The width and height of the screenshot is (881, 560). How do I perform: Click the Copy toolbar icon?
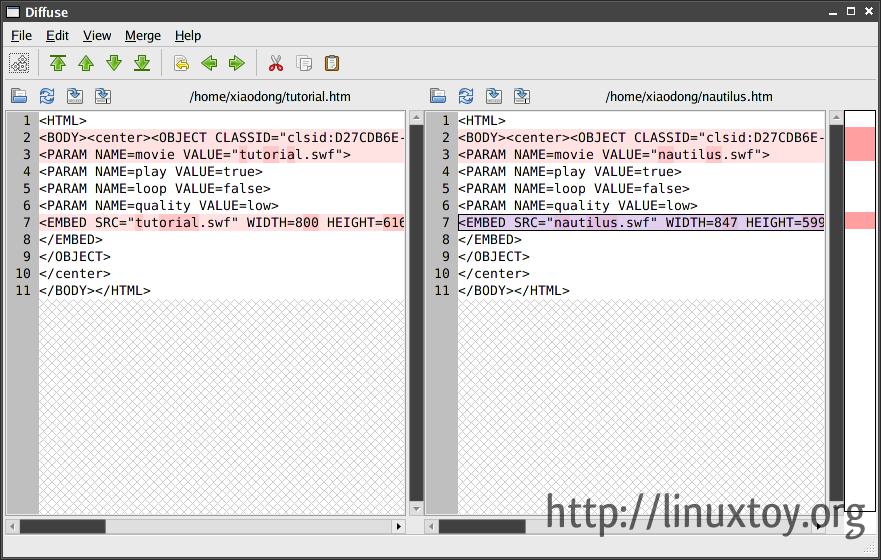pos(304,63)
